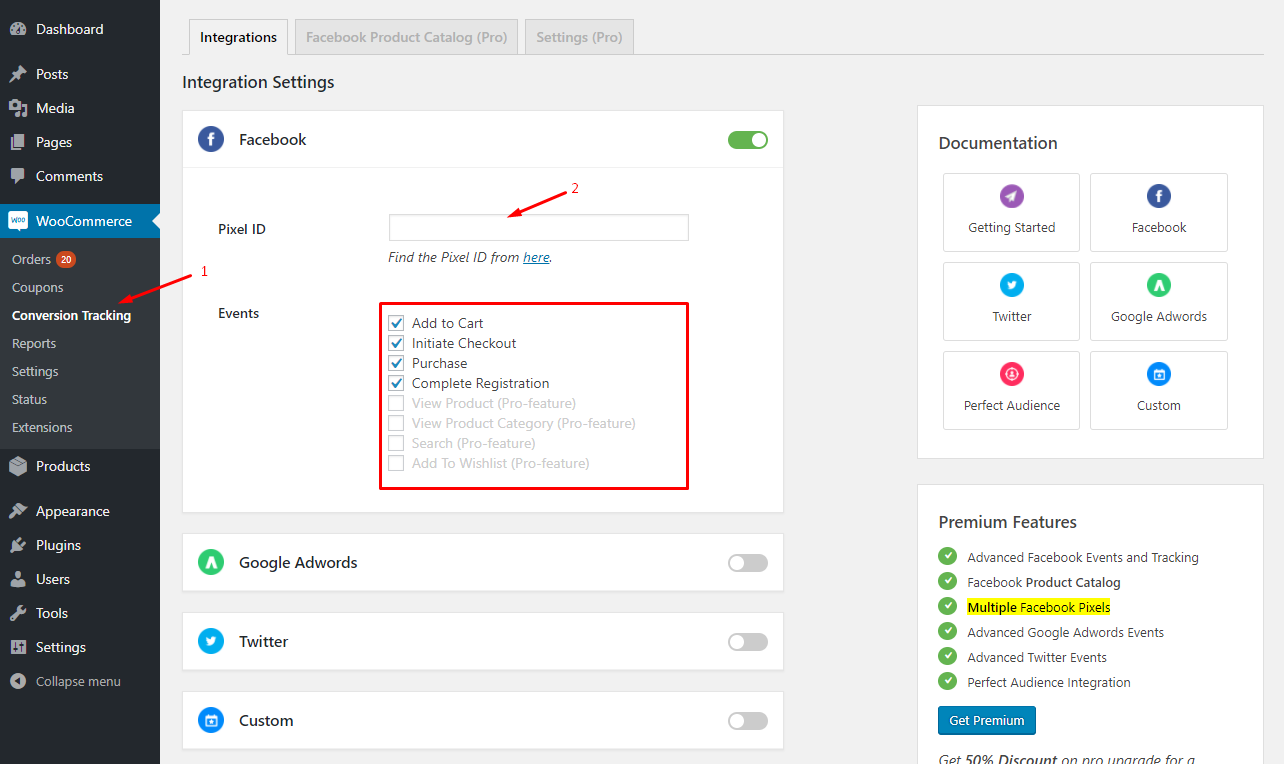Screen dimensions: 1284x764
Task: Click the Comments bubble icon
Action: pos(18,176)
